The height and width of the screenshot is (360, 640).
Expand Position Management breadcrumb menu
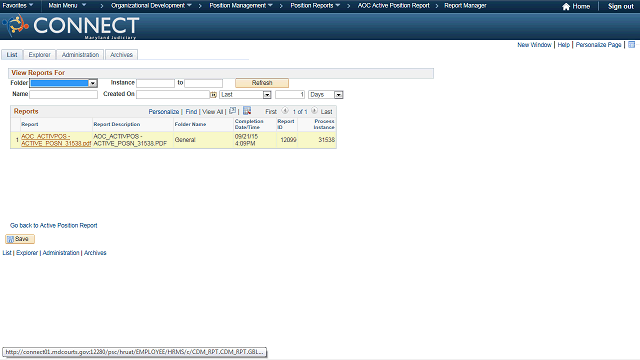(x=241, y=6)
